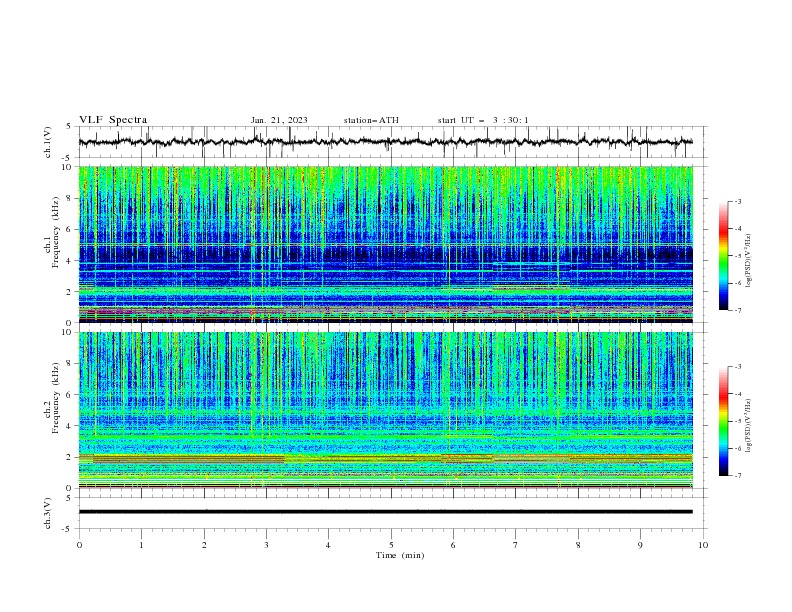Click the time axis tick label "3"

click(x=266, y=545)
